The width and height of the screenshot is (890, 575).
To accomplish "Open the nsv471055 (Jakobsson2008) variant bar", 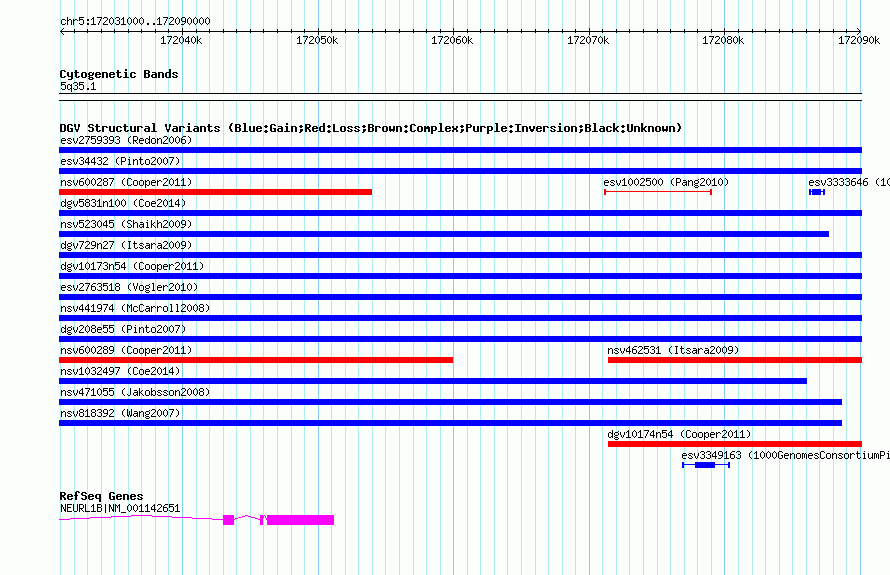I will [451, 402].
